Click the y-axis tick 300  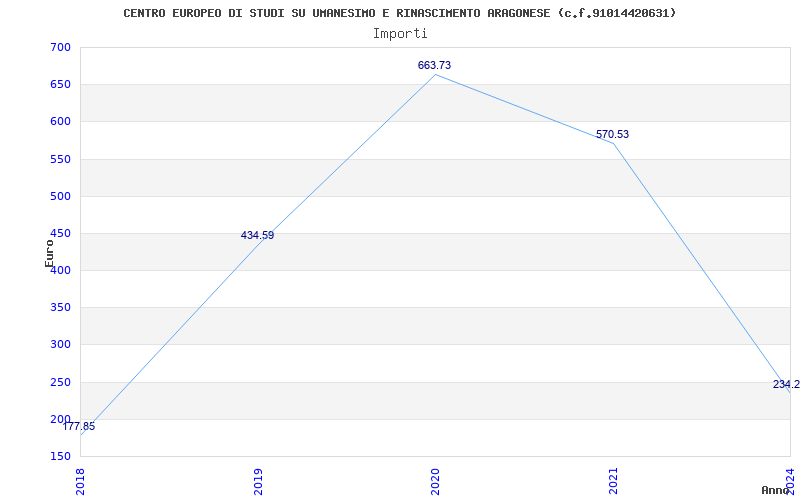[x=60, y=345]
